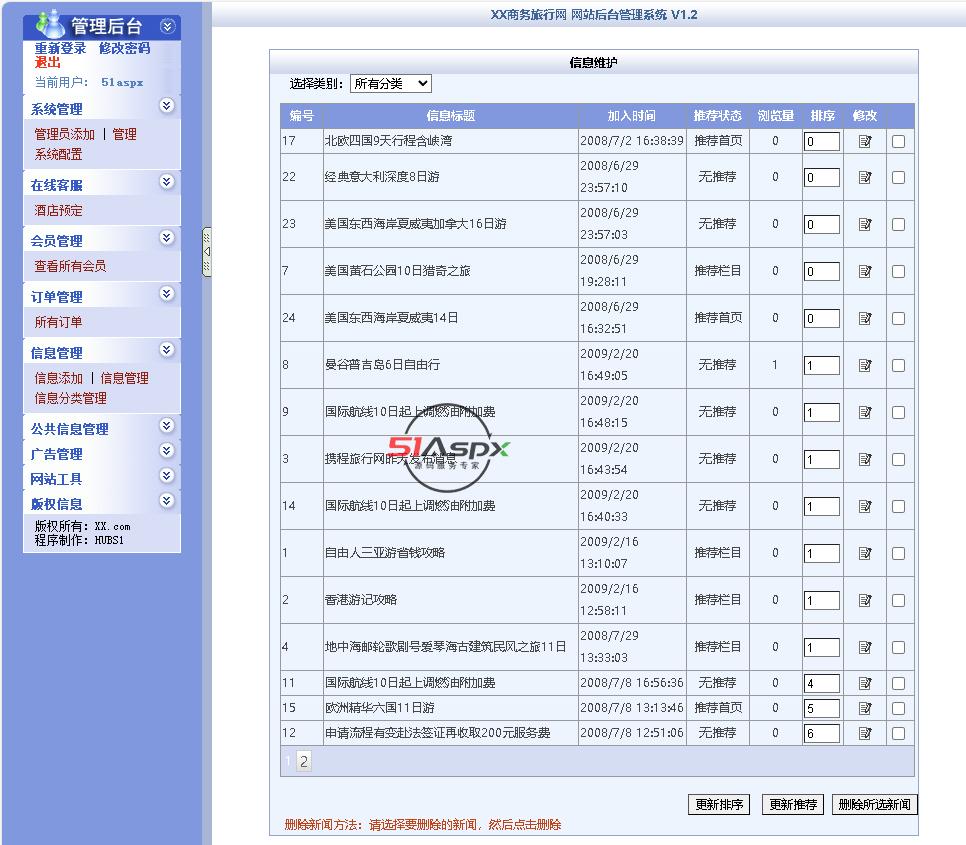Go to page 2 of the list

(x=304, y=761)
